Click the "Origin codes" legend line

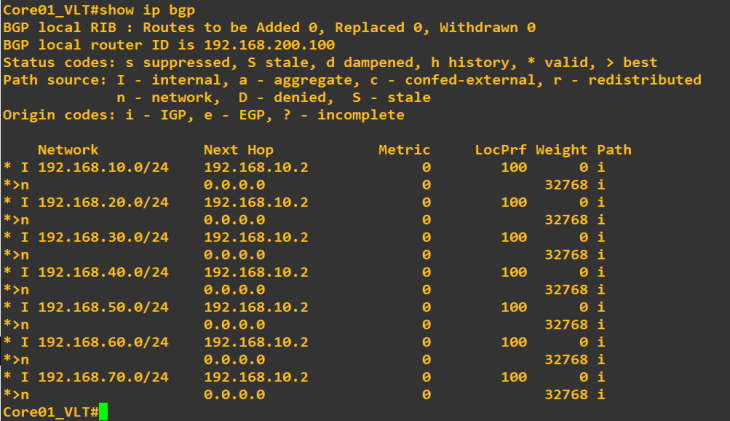click(x=203, y=115)
